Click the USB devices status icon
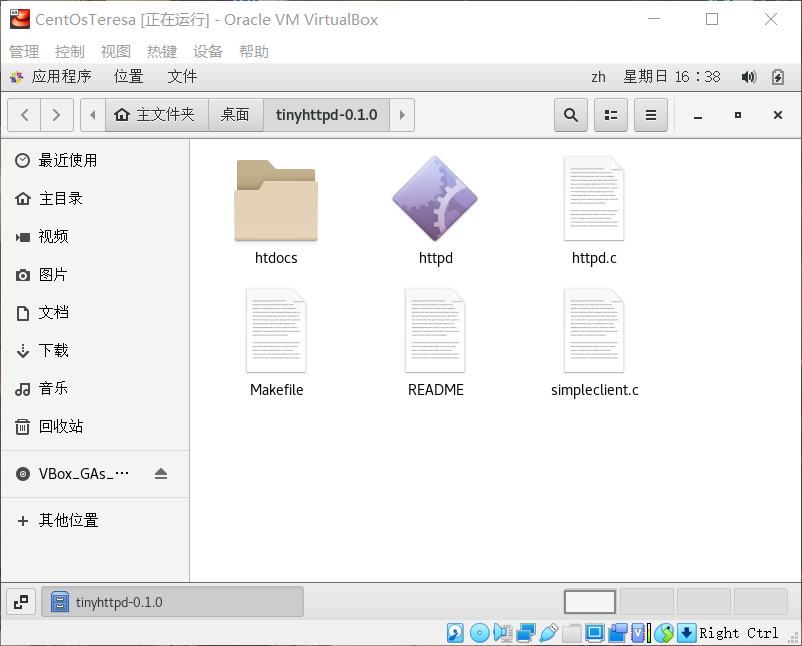This screenshot has width=802, height=646. click(x=548, y=632)
